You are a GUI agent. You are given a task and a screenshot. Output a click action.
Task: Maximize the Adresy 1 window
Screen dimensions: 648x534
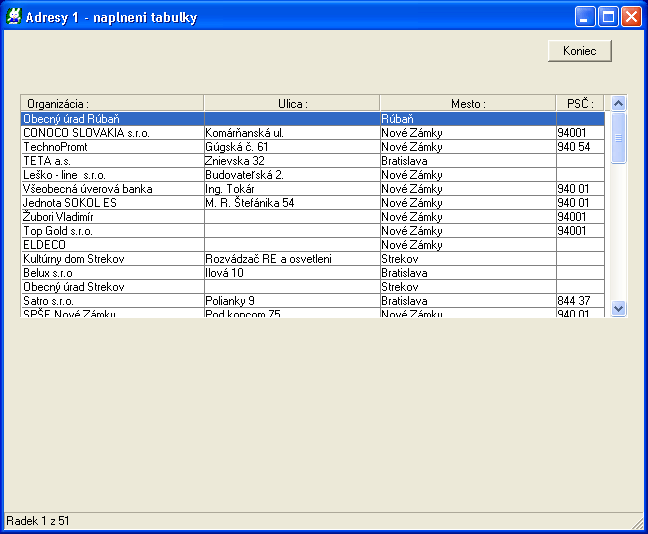[608, 17]
